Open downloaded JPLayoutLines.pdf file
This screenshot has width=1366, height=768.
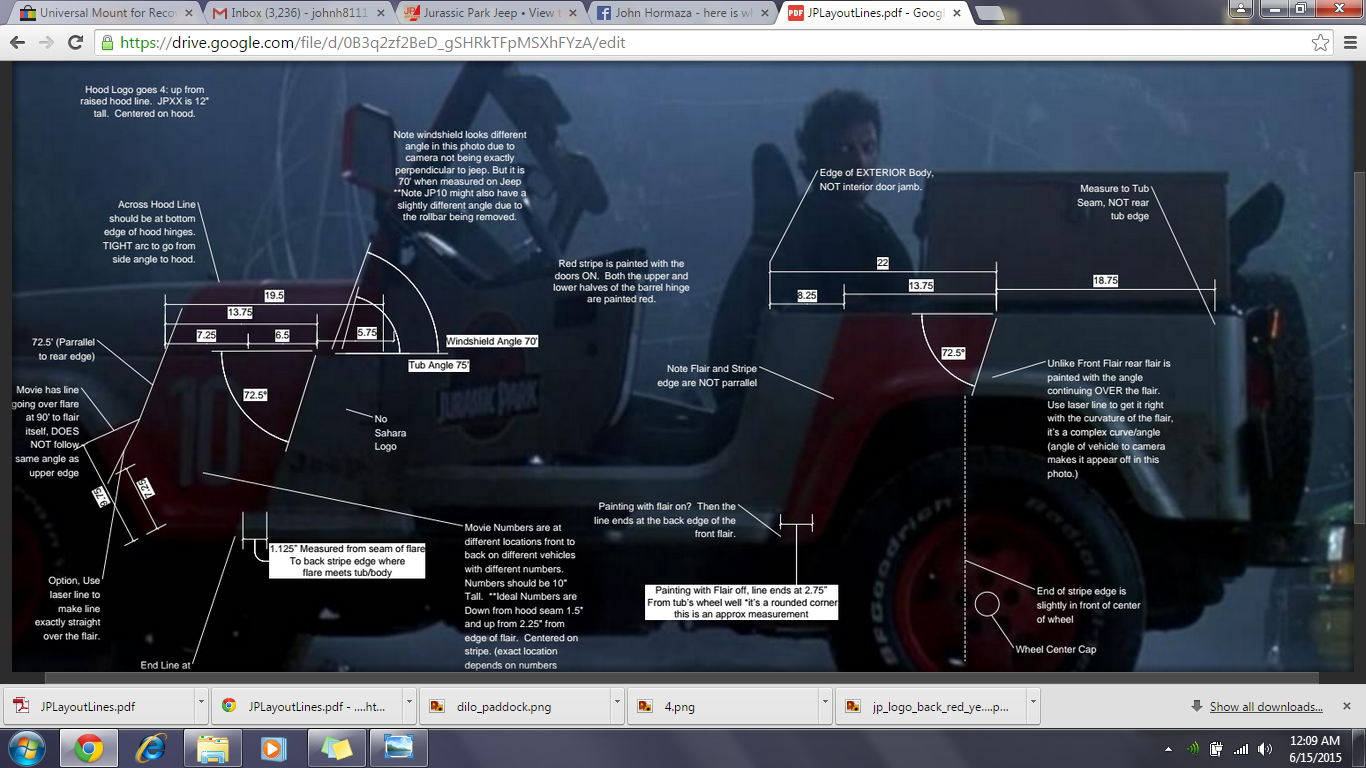click(100, 706)
